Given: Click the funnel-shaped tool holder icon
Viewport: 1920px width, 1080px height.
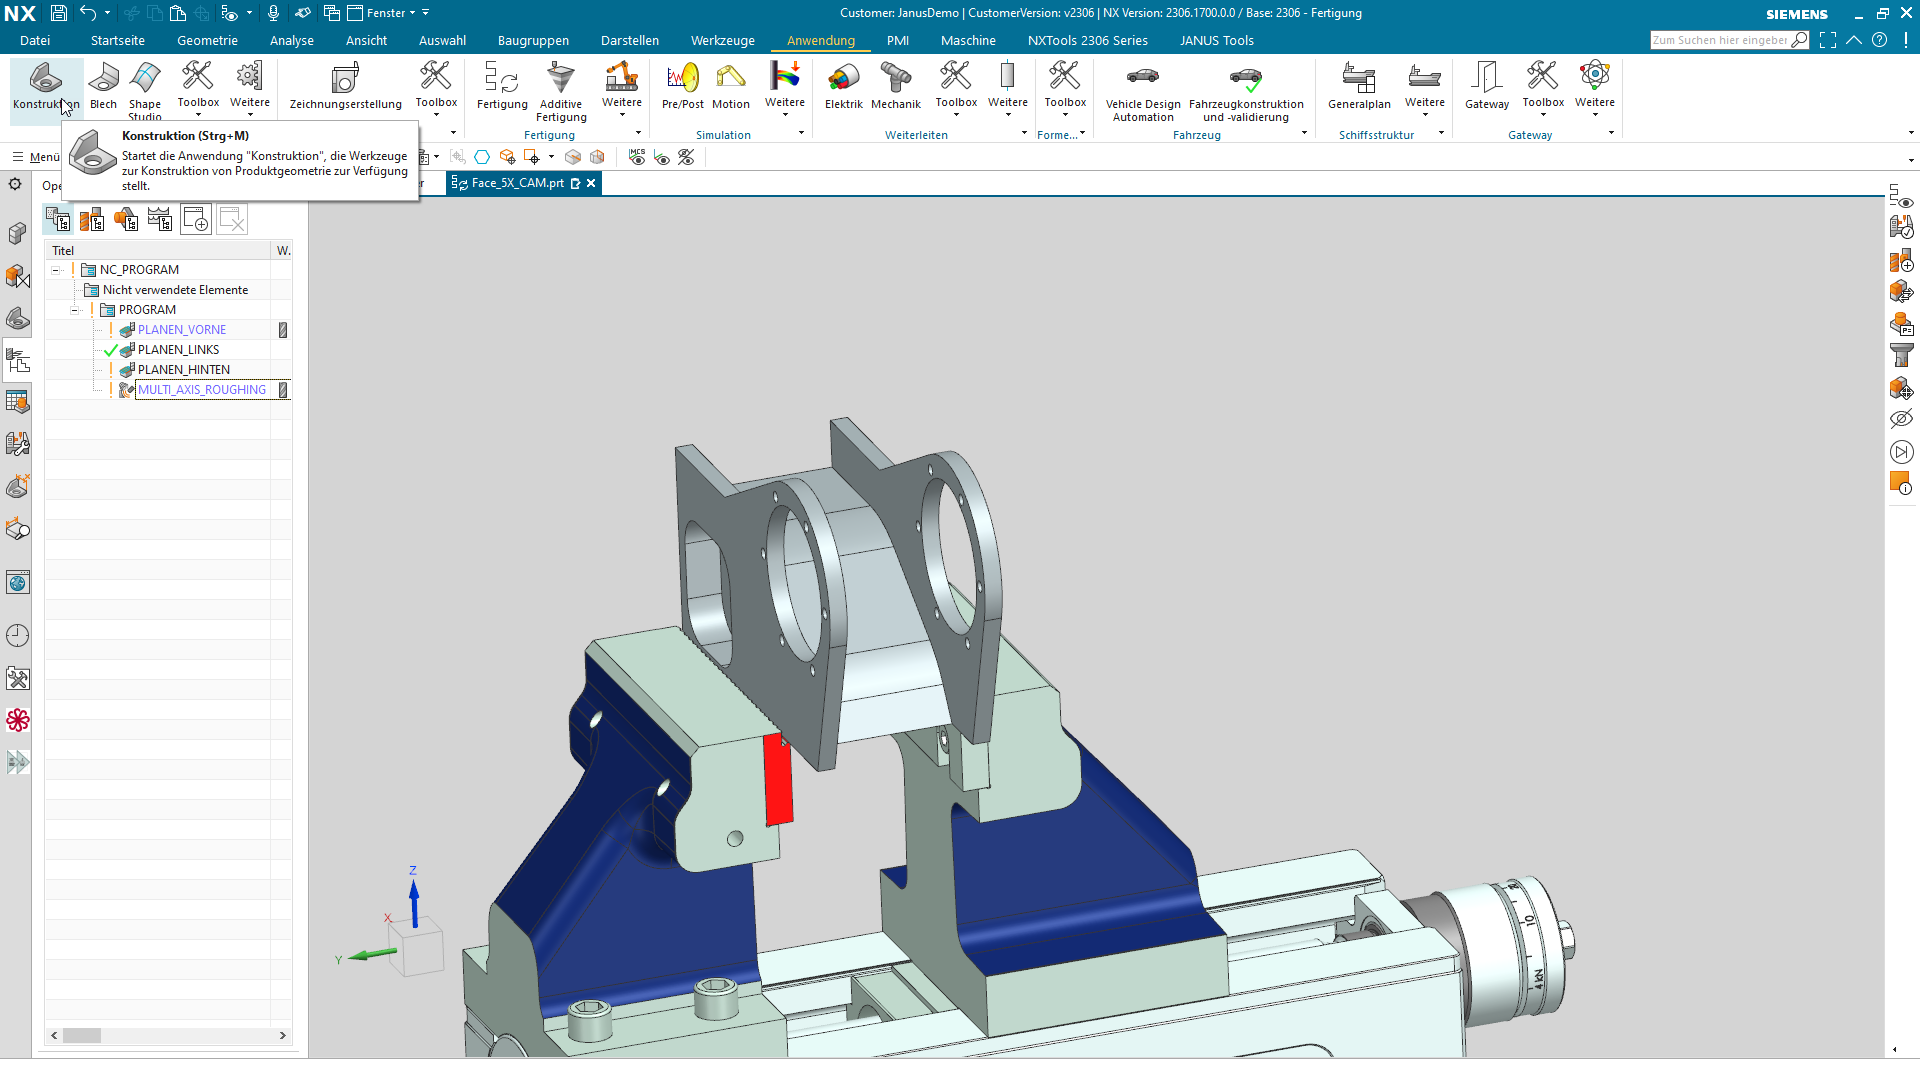Looking at the screenshot, I should pos(1901,355).
